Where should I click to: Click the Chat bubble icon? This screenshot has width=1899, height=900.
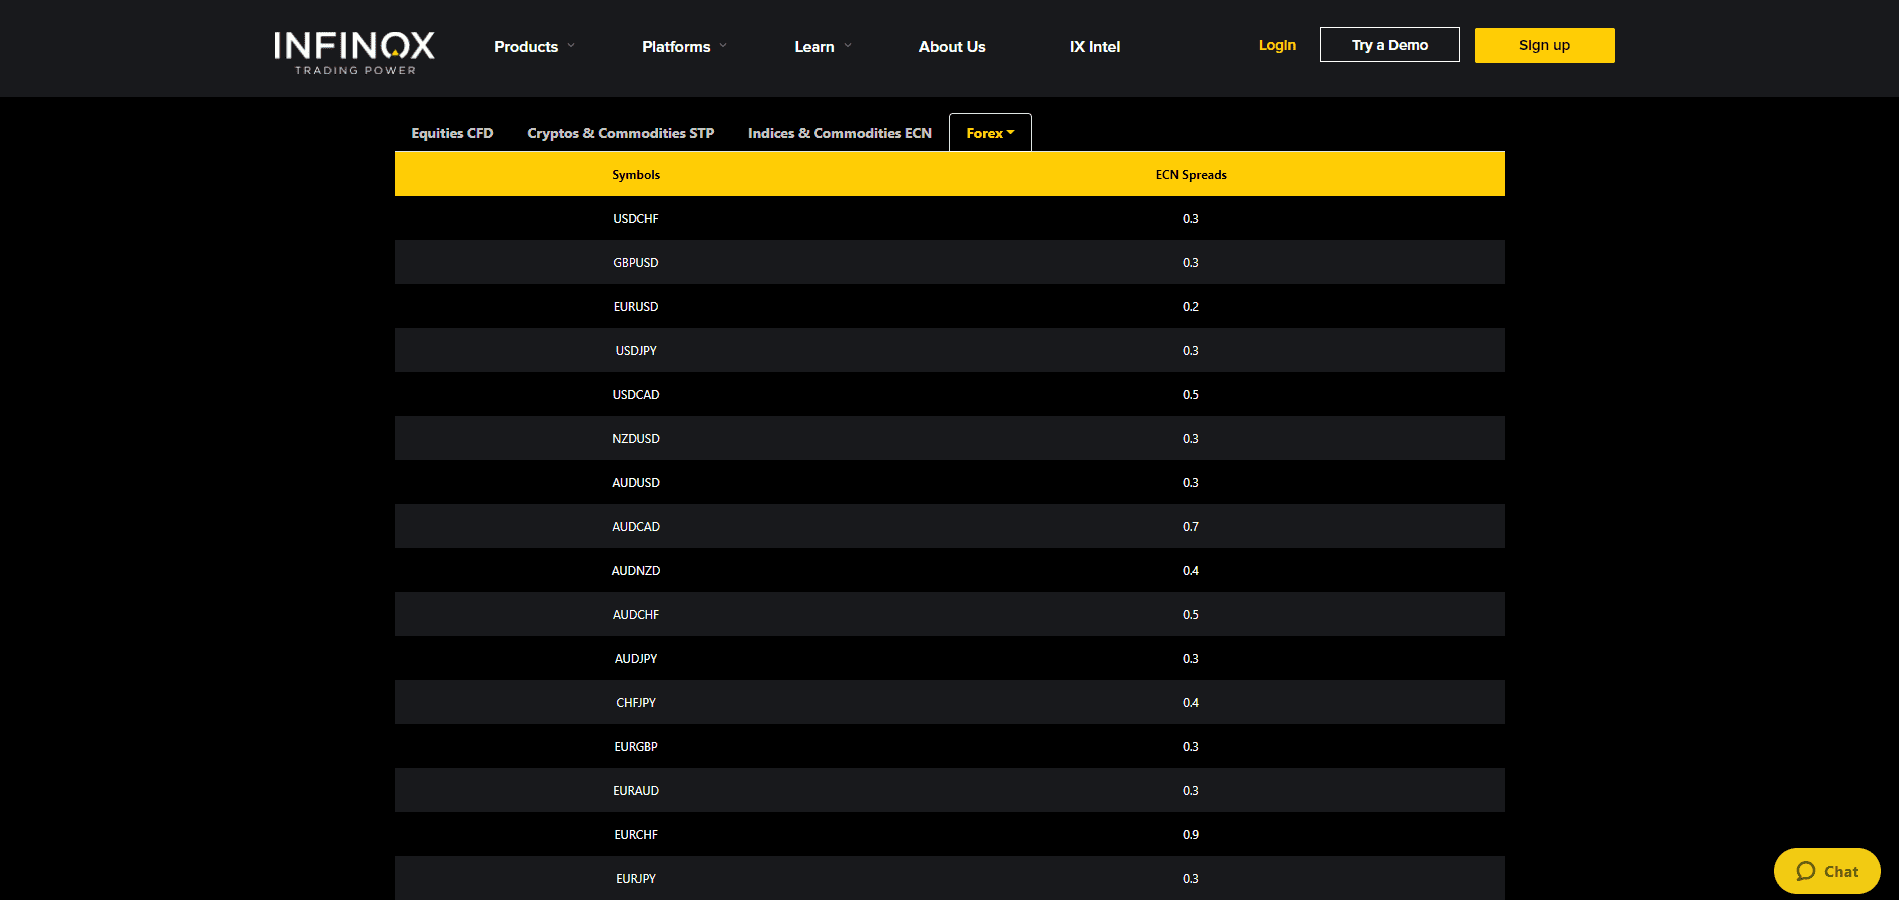coord(1807,870)
